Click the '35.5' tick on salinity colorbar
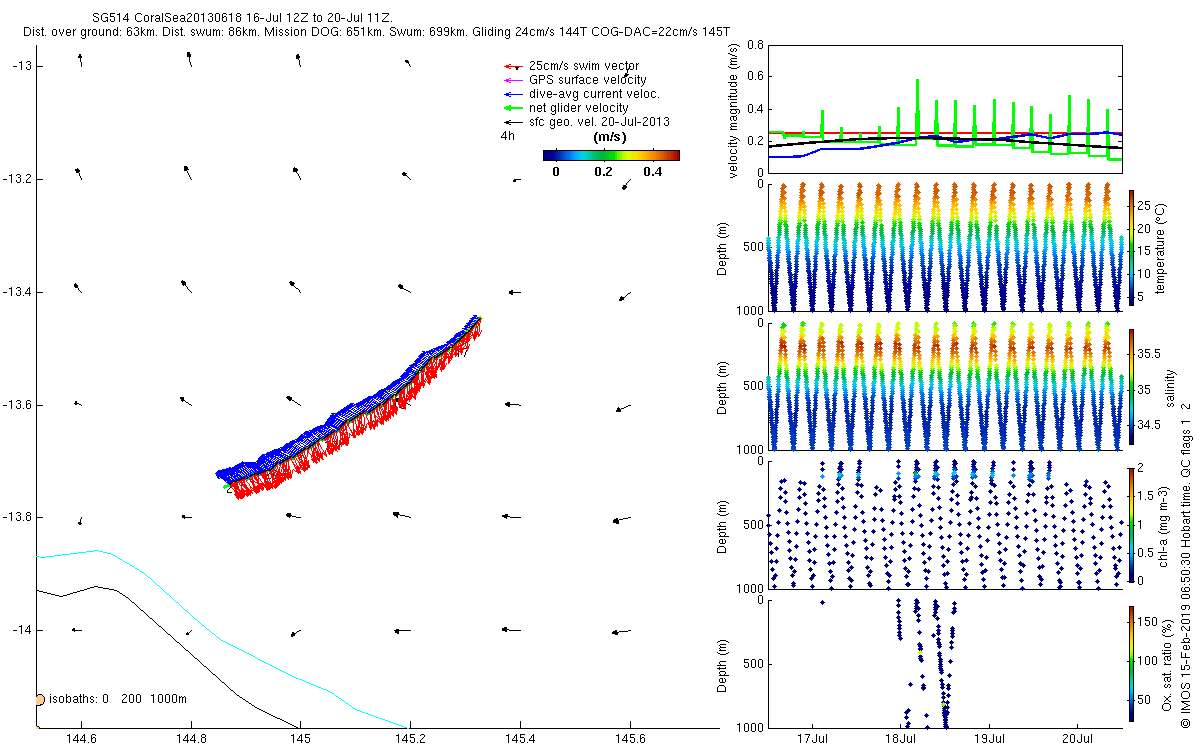Screen dimensions: 1200x750 1149,354
